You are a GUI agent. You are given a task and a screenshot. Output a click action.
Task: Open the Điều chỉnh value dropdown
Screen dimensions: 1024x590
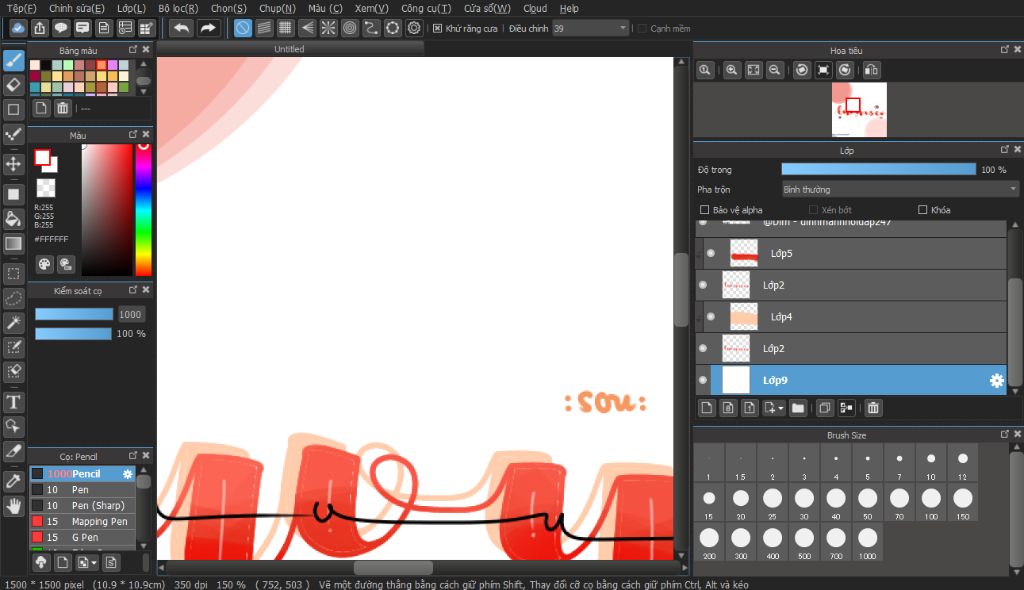coord(622,28)
